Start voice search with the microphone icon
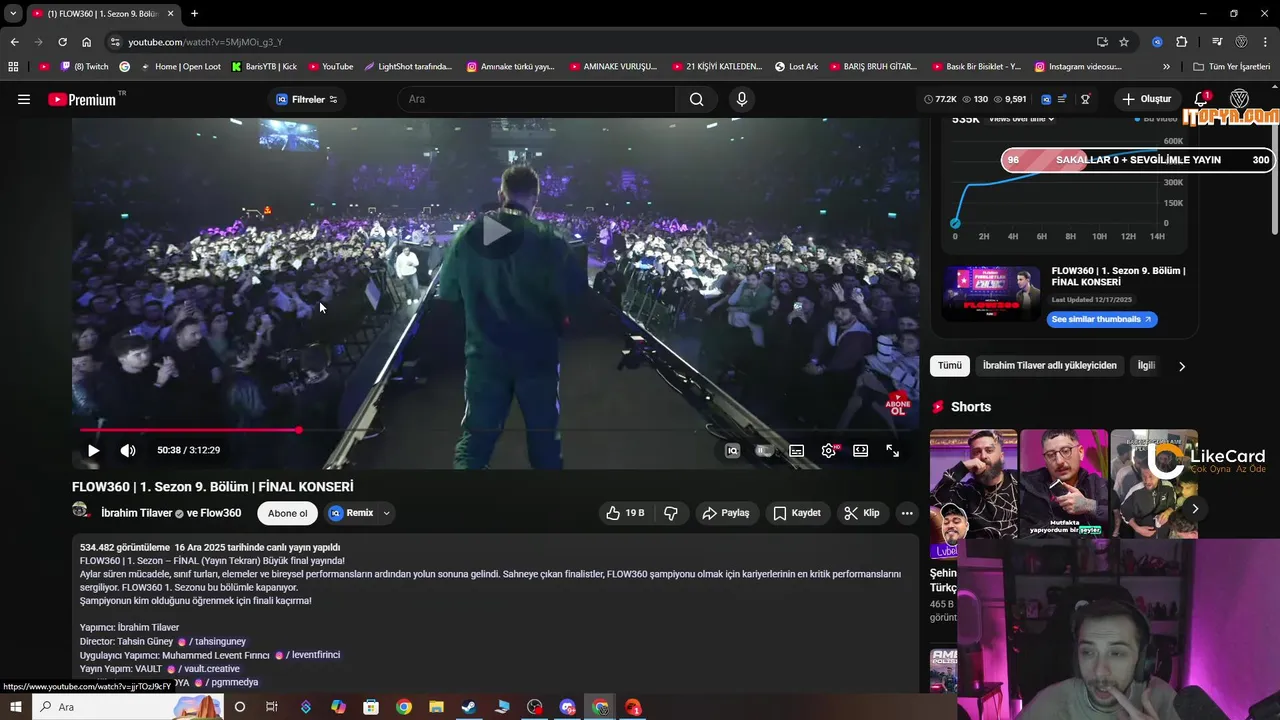This screenshot has height=720, width=1280. (741, 99)
